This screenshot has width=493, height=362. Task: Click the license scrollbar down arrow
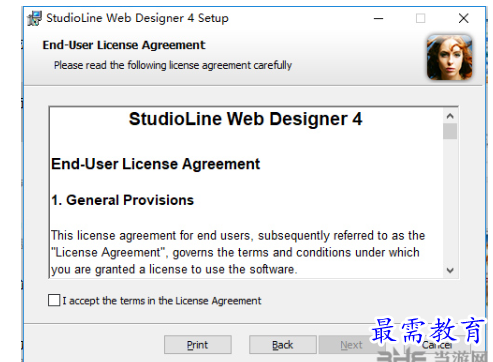(450, 270)
